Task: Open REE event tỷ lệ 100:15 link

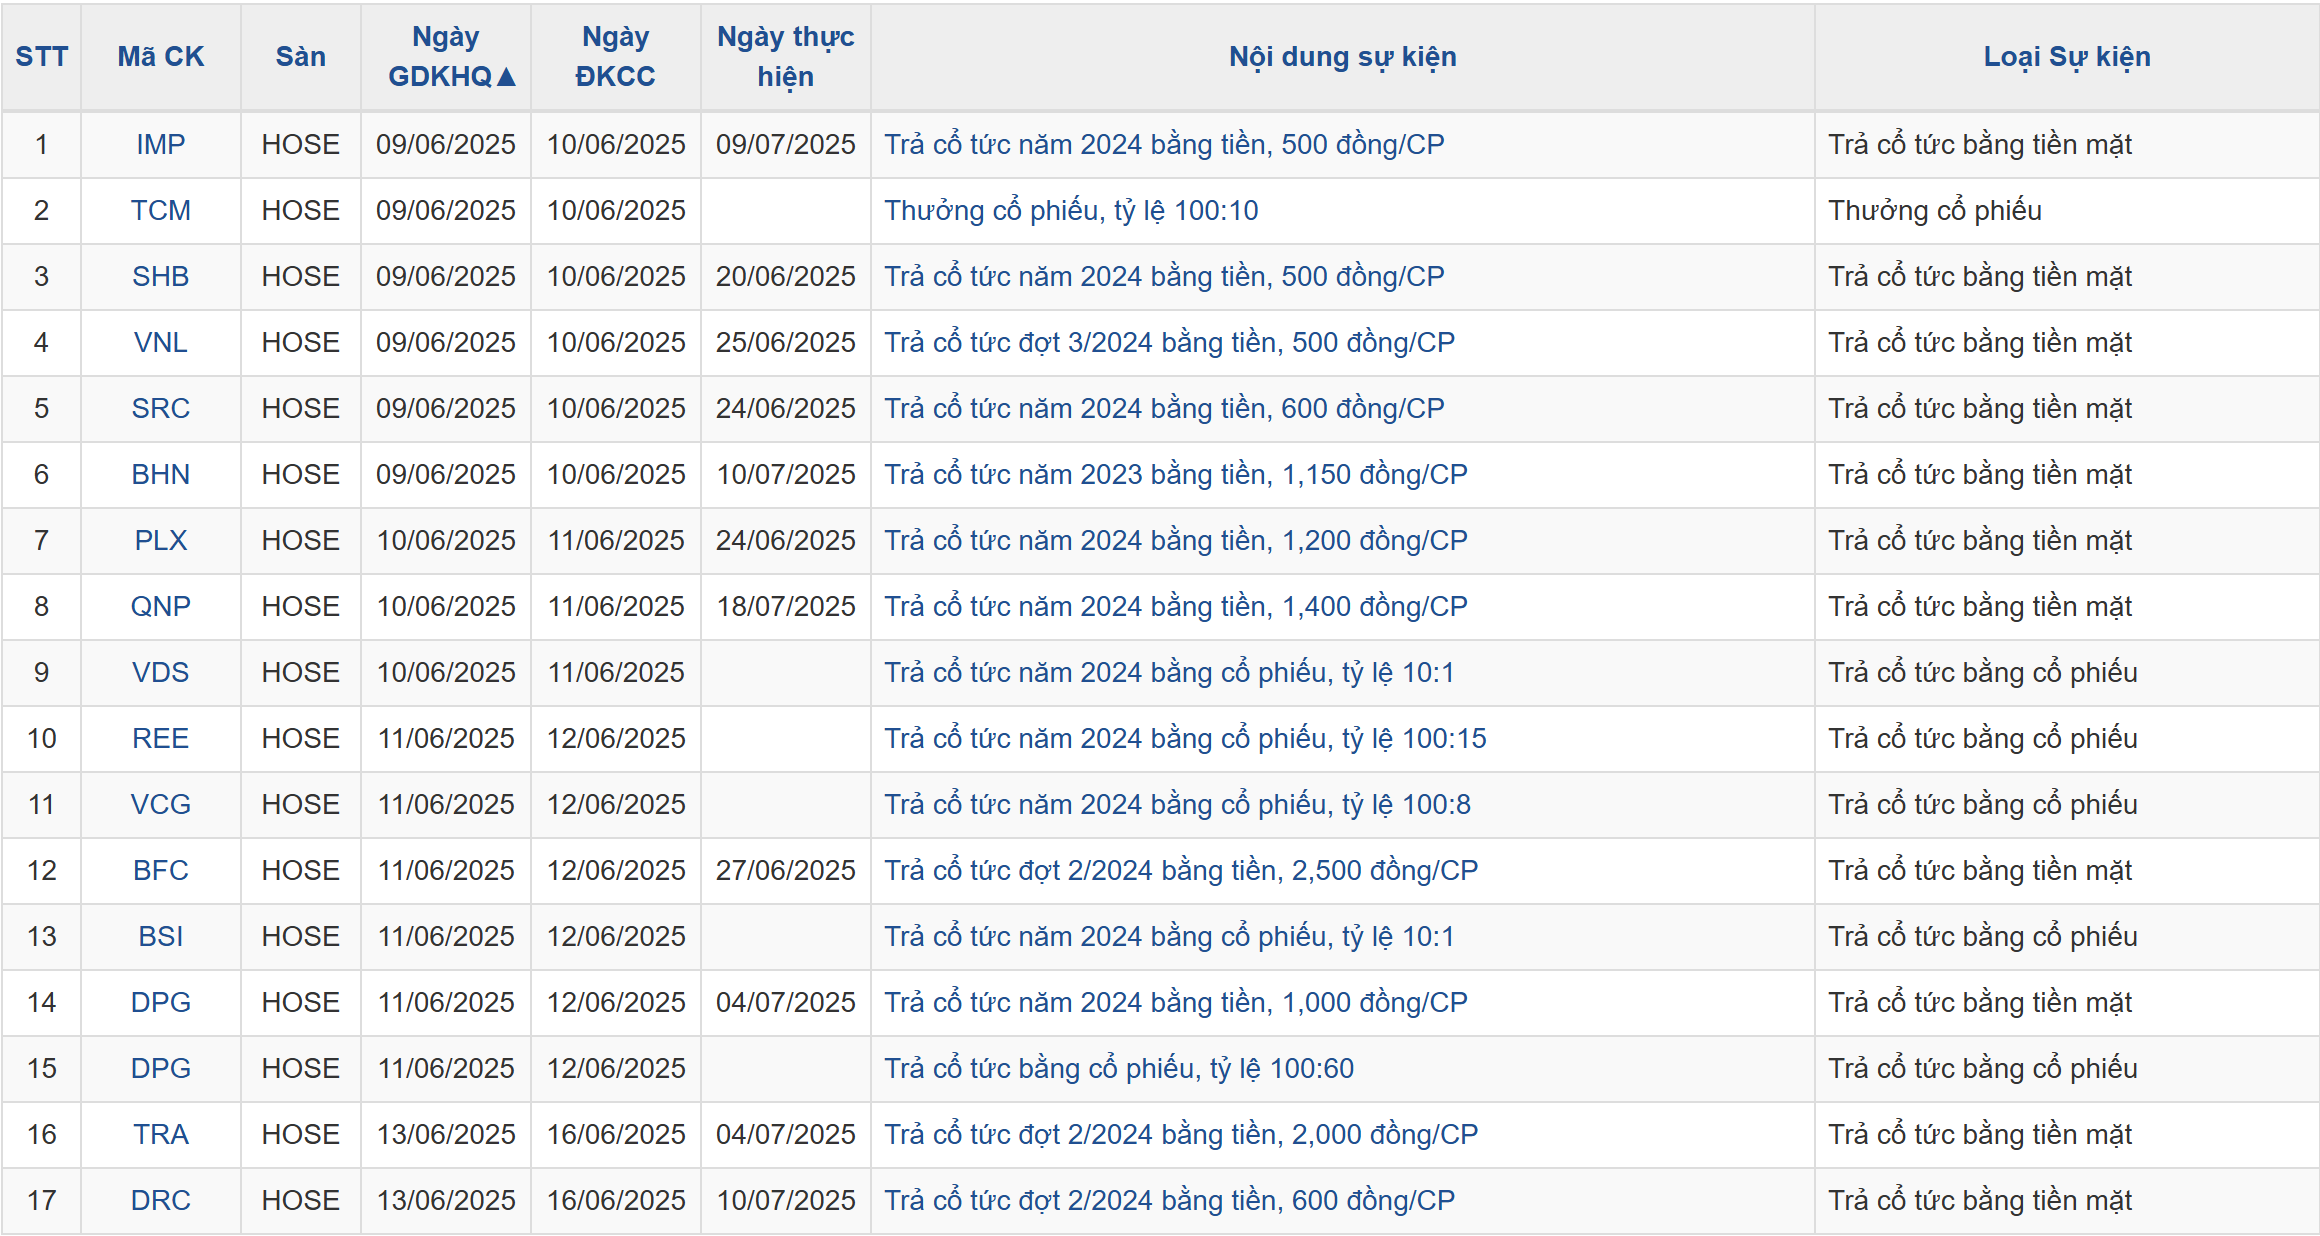Action: pyautogui.click(x=1185, y=738)
